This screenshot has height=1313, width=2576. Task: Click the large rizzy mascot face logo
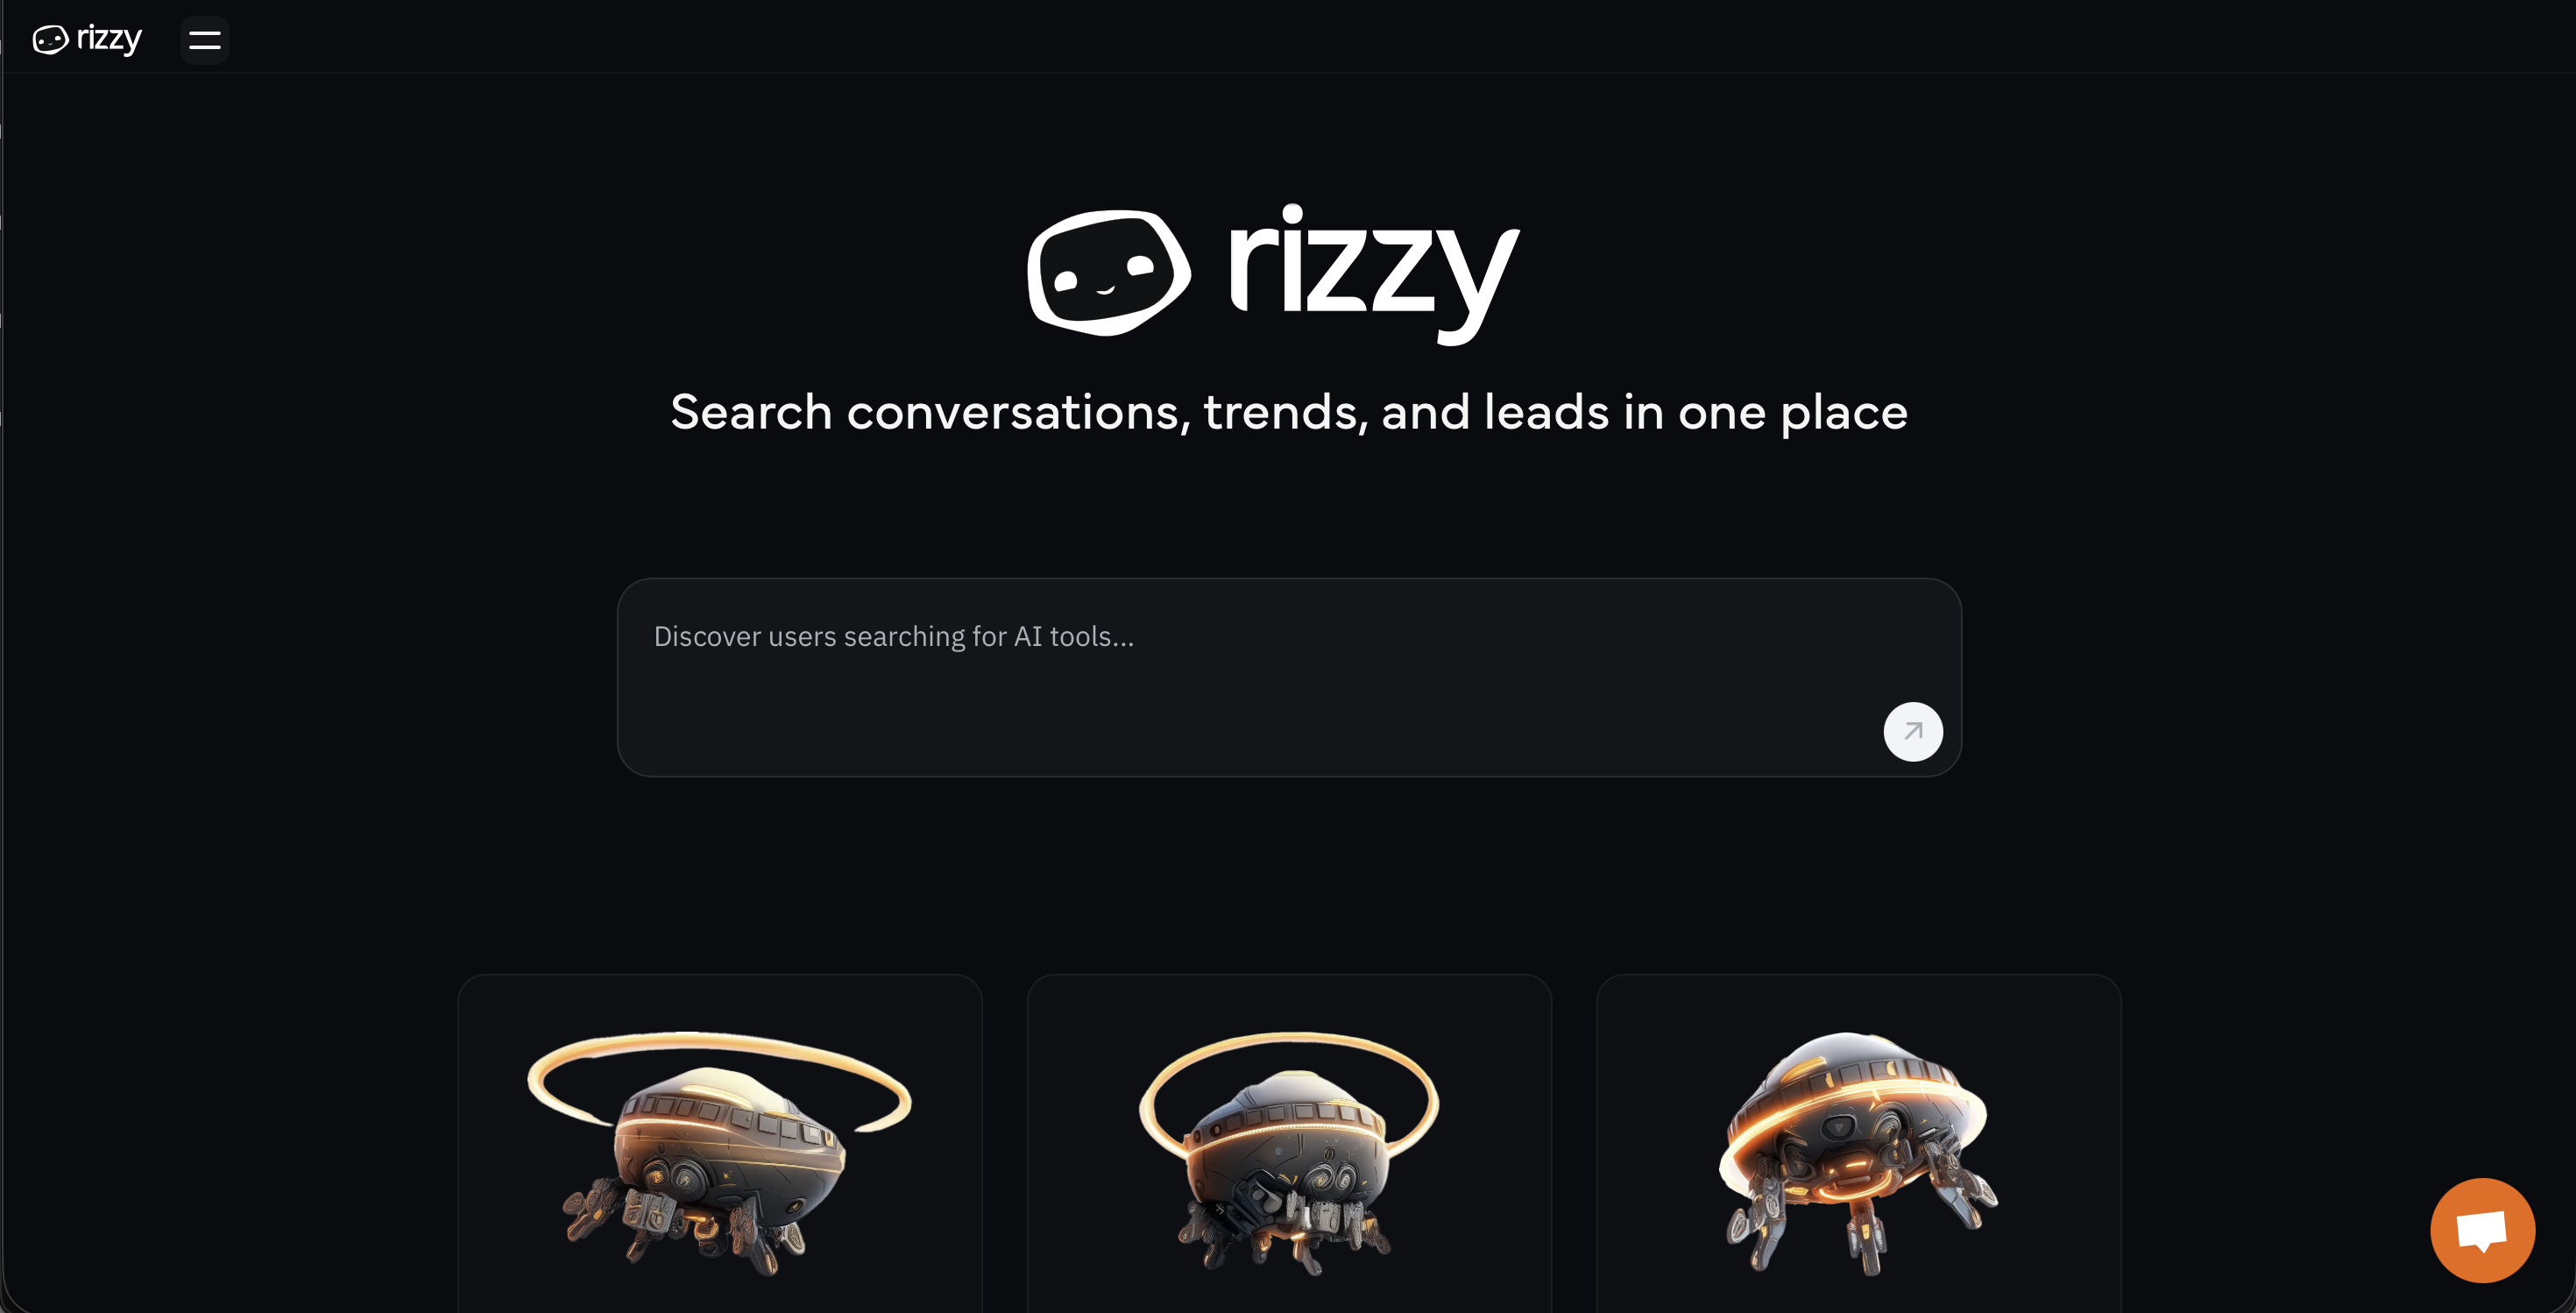(x=1108, y=272)
